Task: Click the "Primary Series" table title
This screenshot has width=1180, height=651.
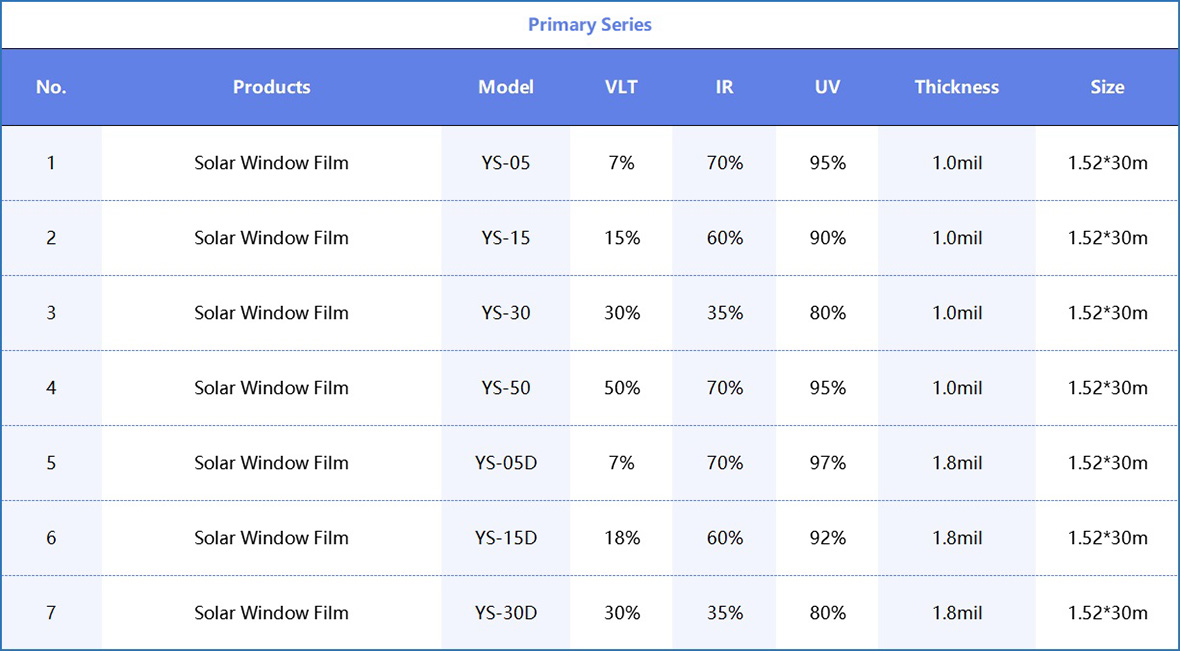Action: [590, 25]
